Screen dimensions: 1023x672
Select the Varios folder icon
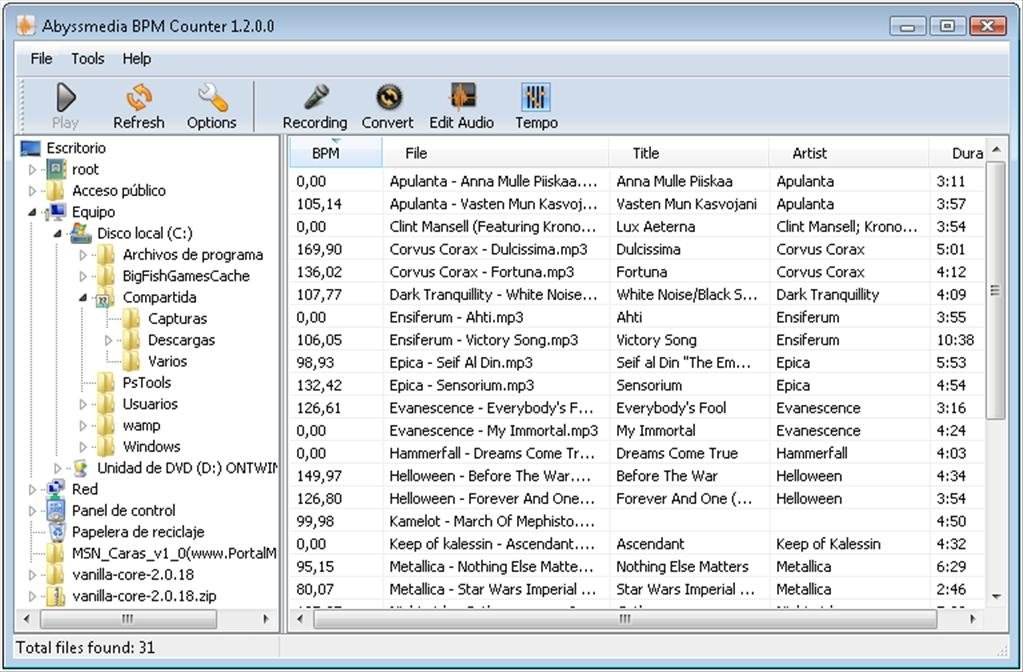tap(130, 361)
